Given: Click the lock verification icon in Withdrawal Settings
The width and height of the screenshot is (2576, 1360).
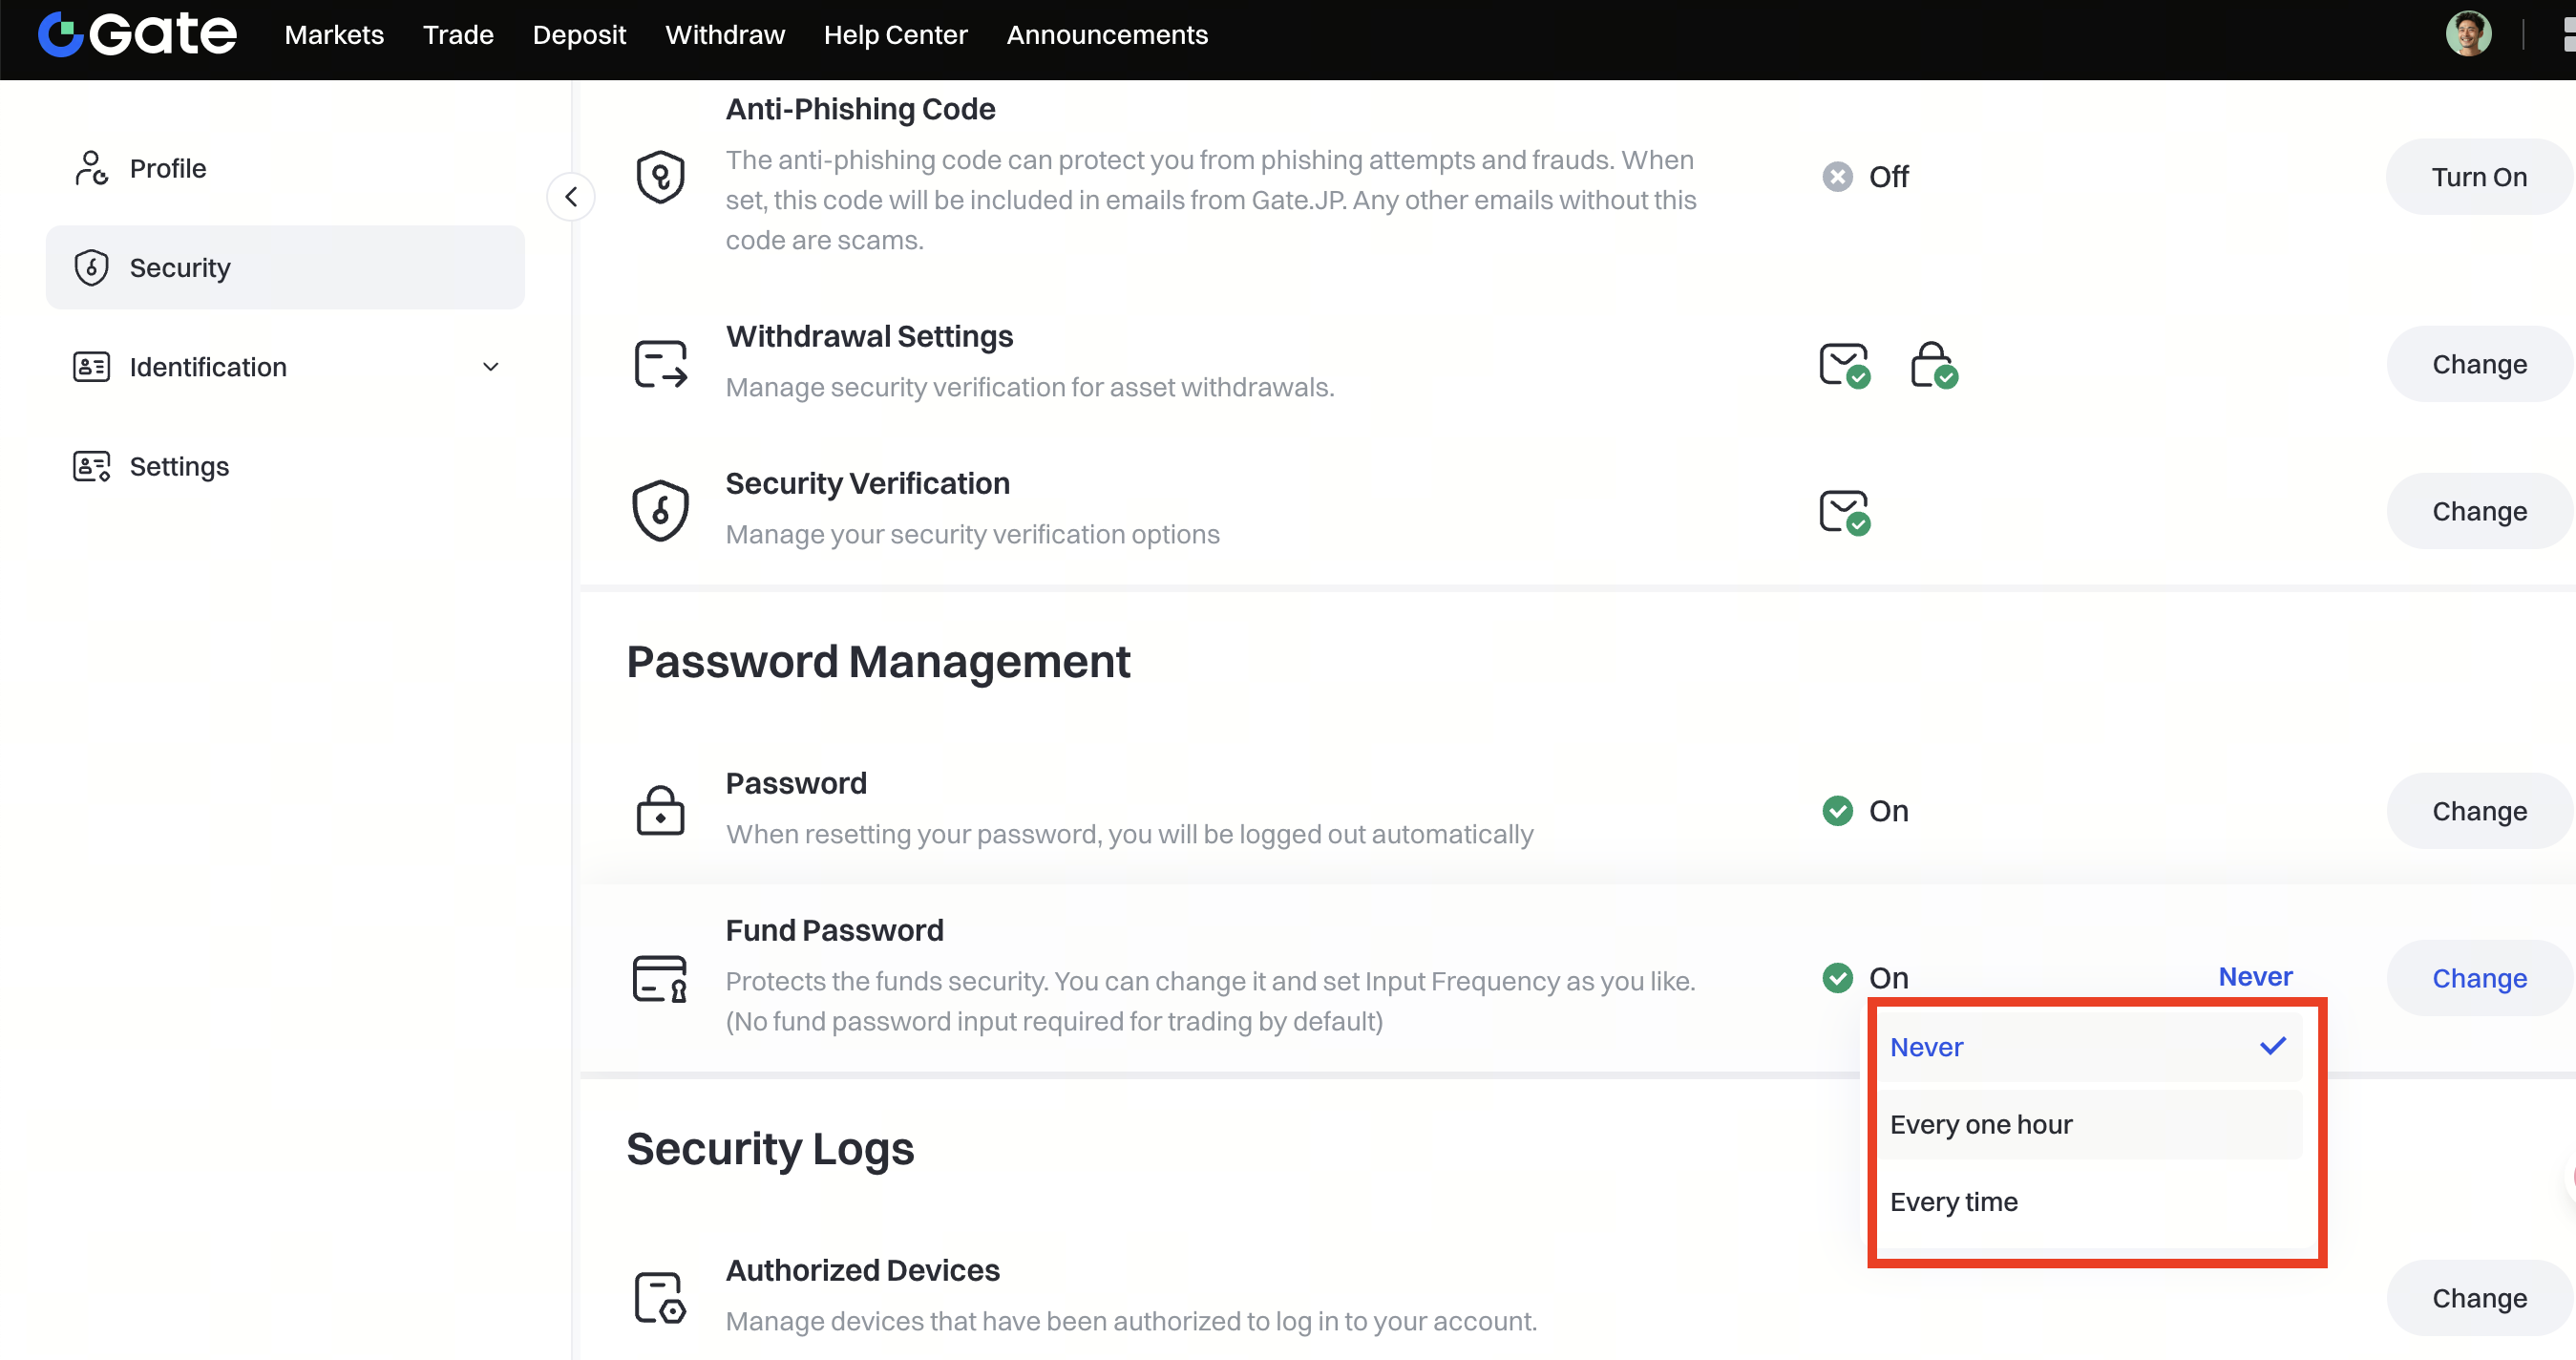Looking at the screenshot, I should coord(1933,364).
